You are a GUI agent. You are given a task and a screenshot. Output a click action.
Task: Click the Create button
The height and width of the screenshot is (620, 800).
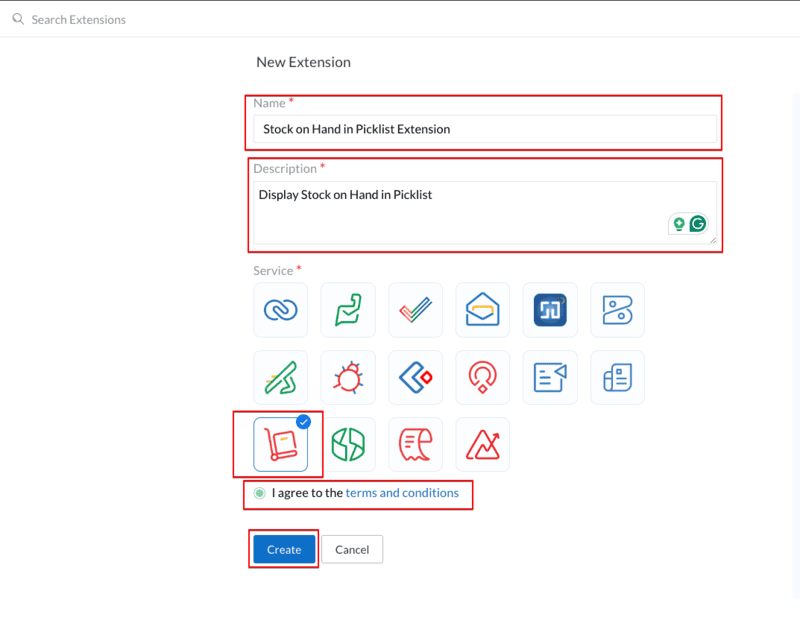284,549
